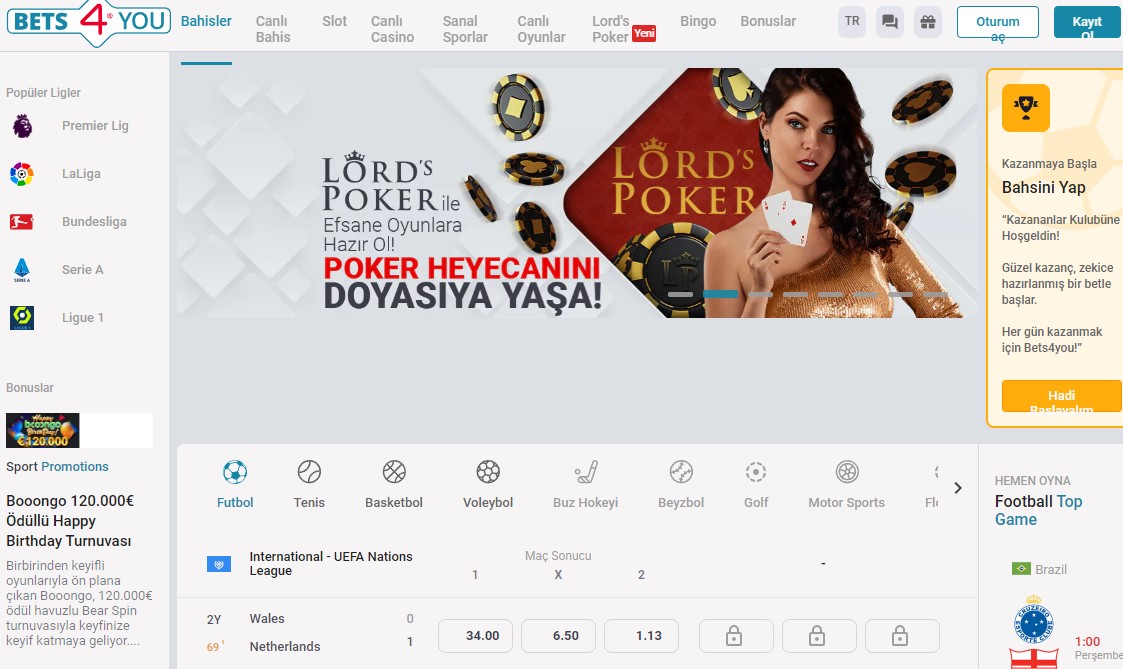Open the Ligue 1 link

(82, 318)
